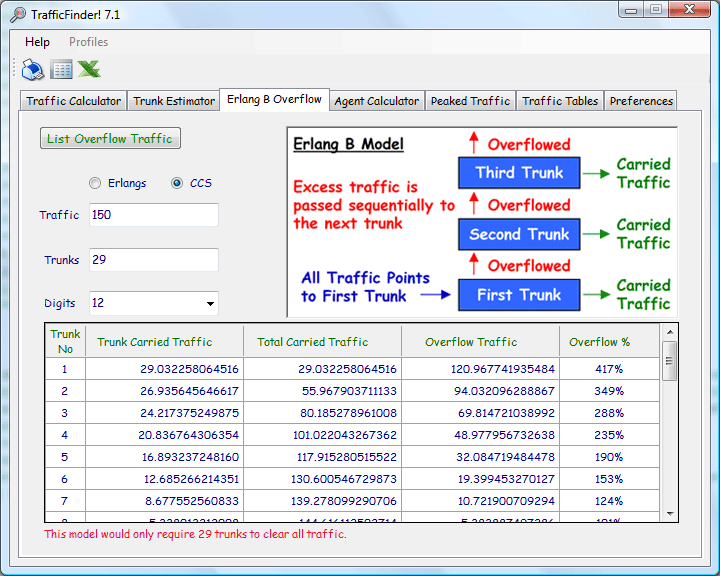Click the cell 48.977956732638
720x576 pixels.
point(480,435)
